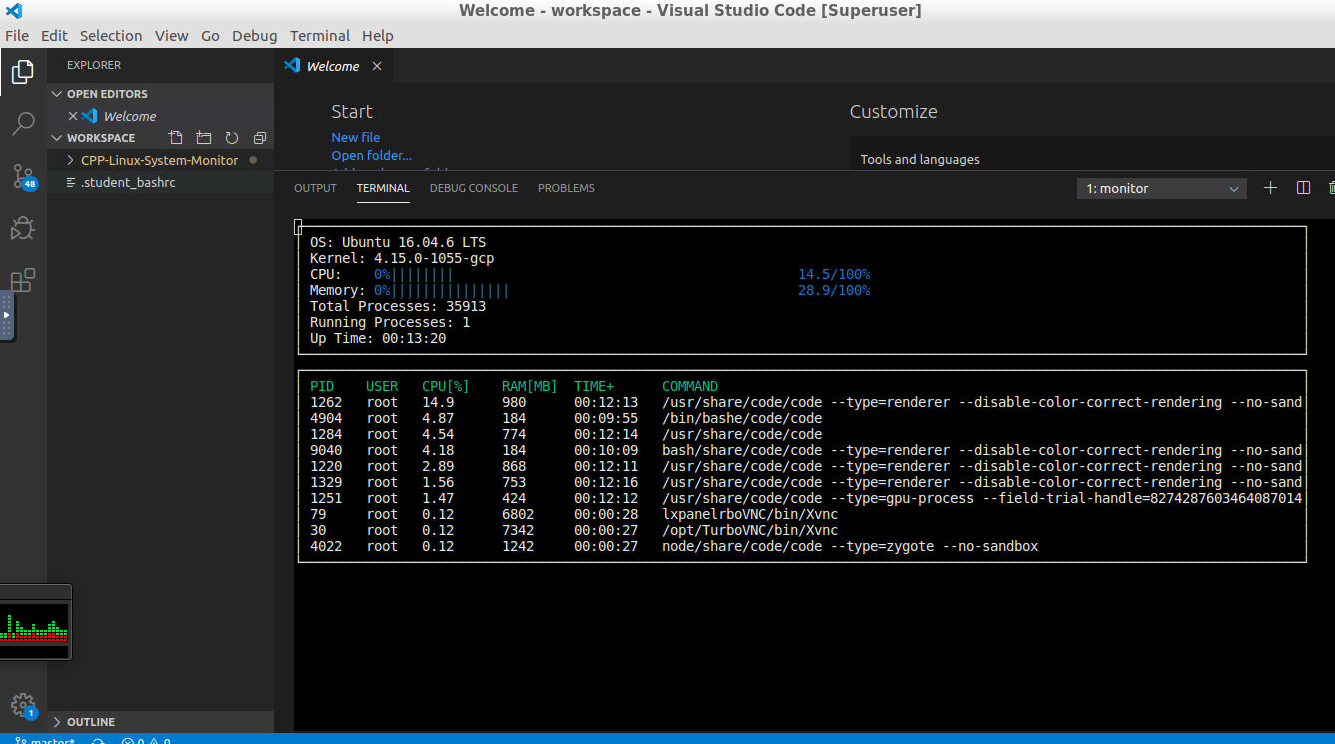Viewport: 1335px width, 744px height.
Task: Switch to the Debug Console tab
Action: coord(474,188)
